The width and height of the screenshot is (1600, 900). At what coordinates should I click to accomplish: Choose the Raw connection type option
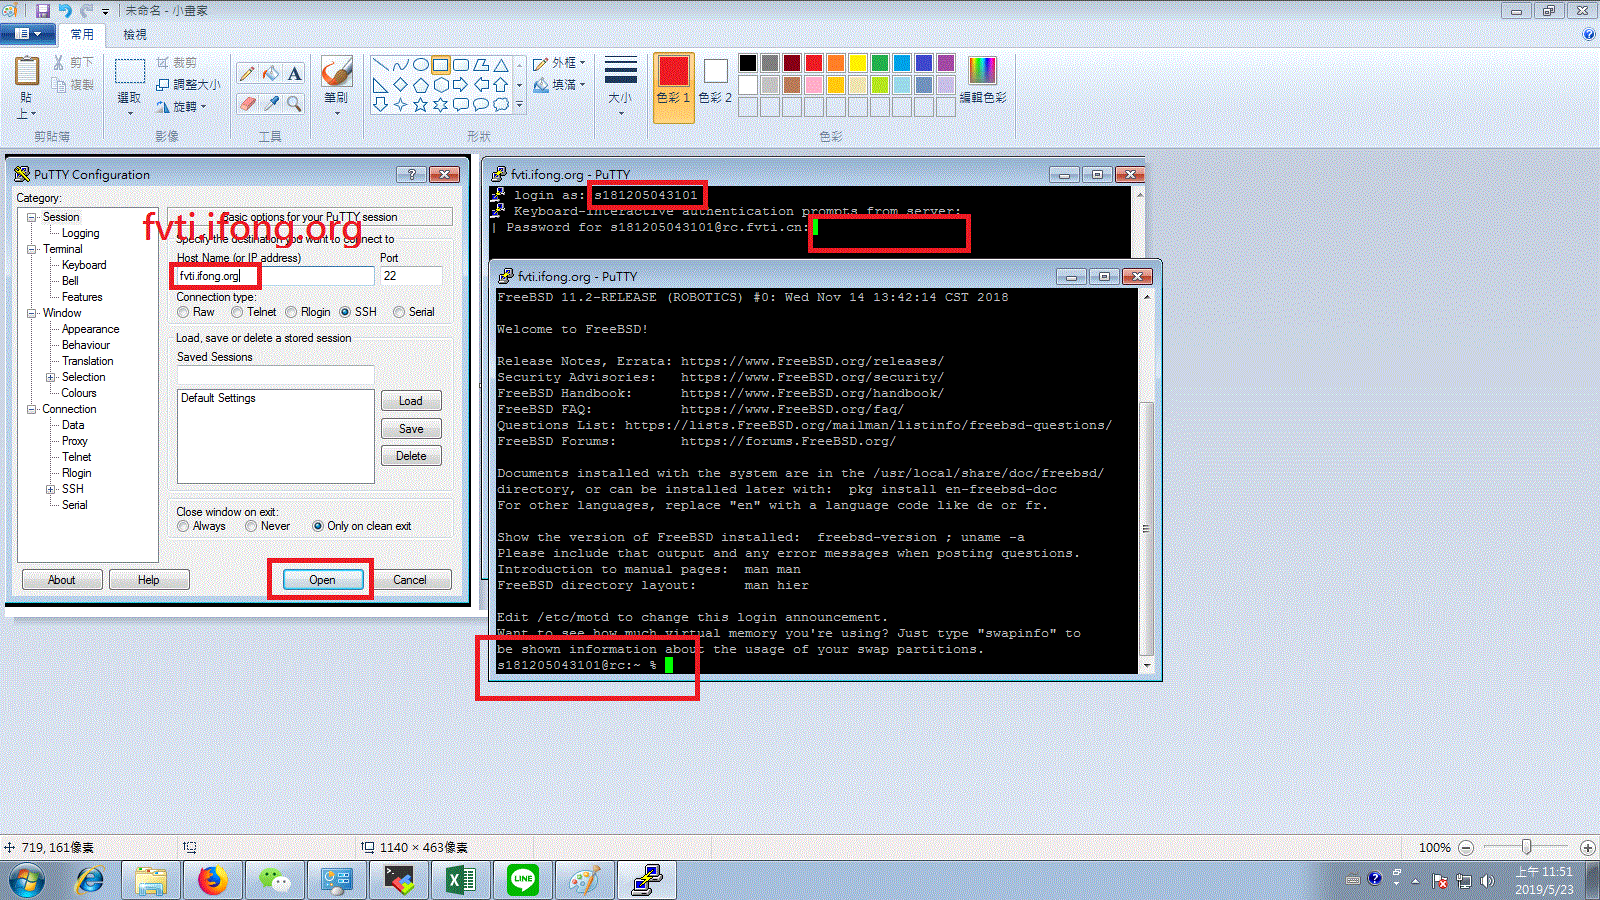(184, 312)
